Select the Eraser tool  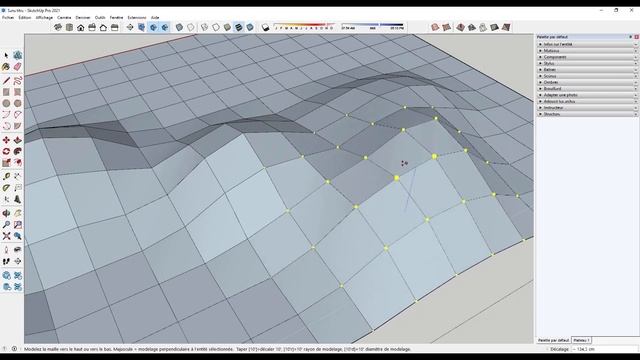(x=18, y=67)
